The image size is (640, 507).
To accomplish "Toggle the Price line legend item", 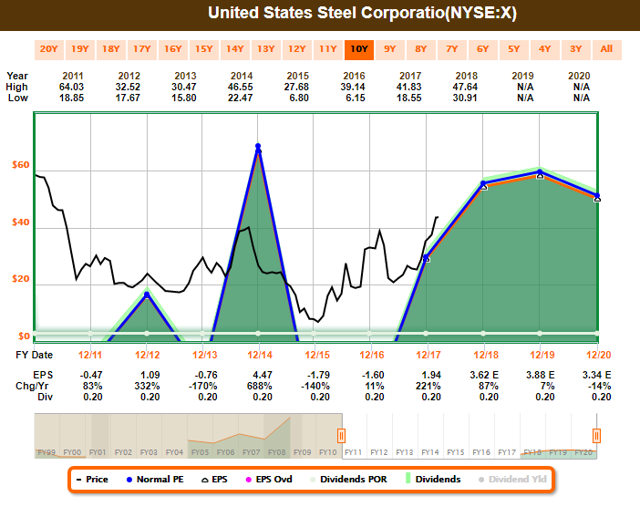I will click(92, 479).
